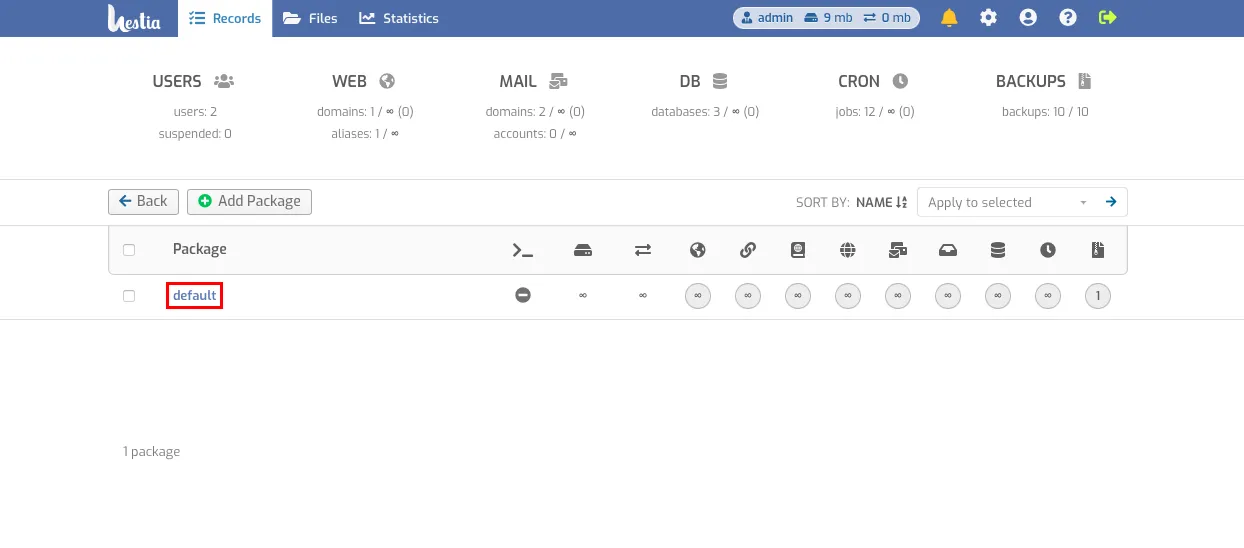
Task: Click the Package column header
Action: 200,249
